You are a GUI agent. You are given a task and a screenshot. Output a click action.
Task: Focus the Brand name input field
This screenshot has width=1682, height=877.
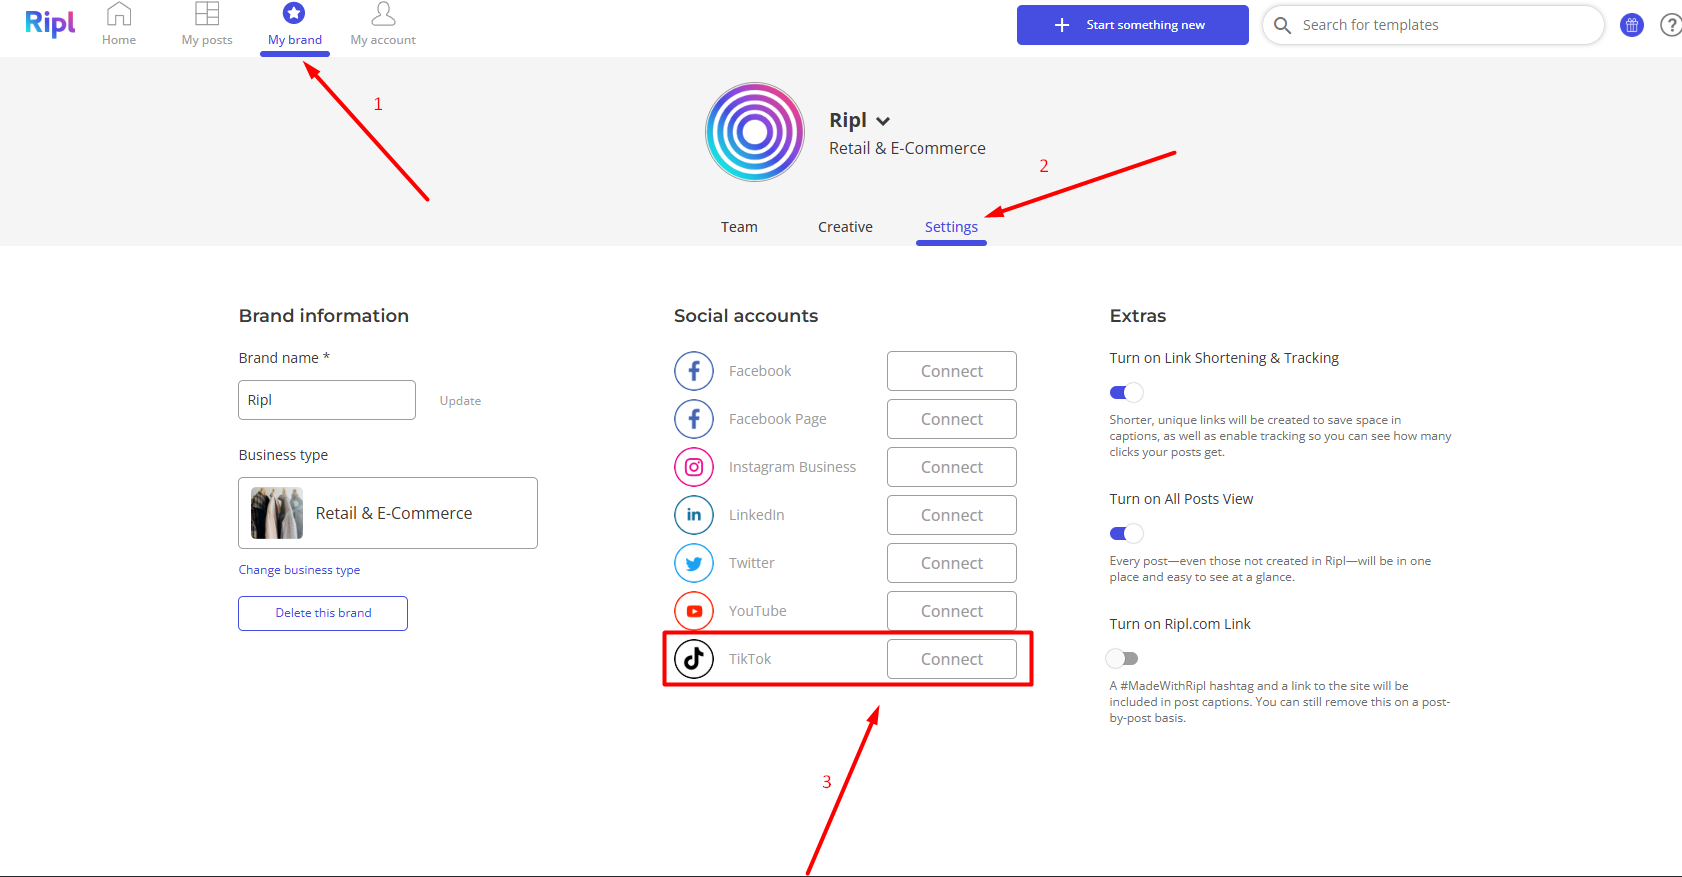[327, 400]
